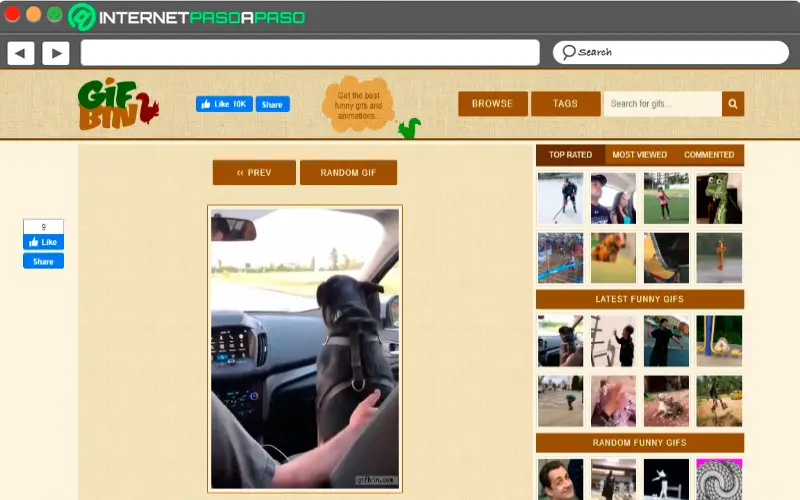
Task: Open random gif with spiral pattern
Action: 719,479
